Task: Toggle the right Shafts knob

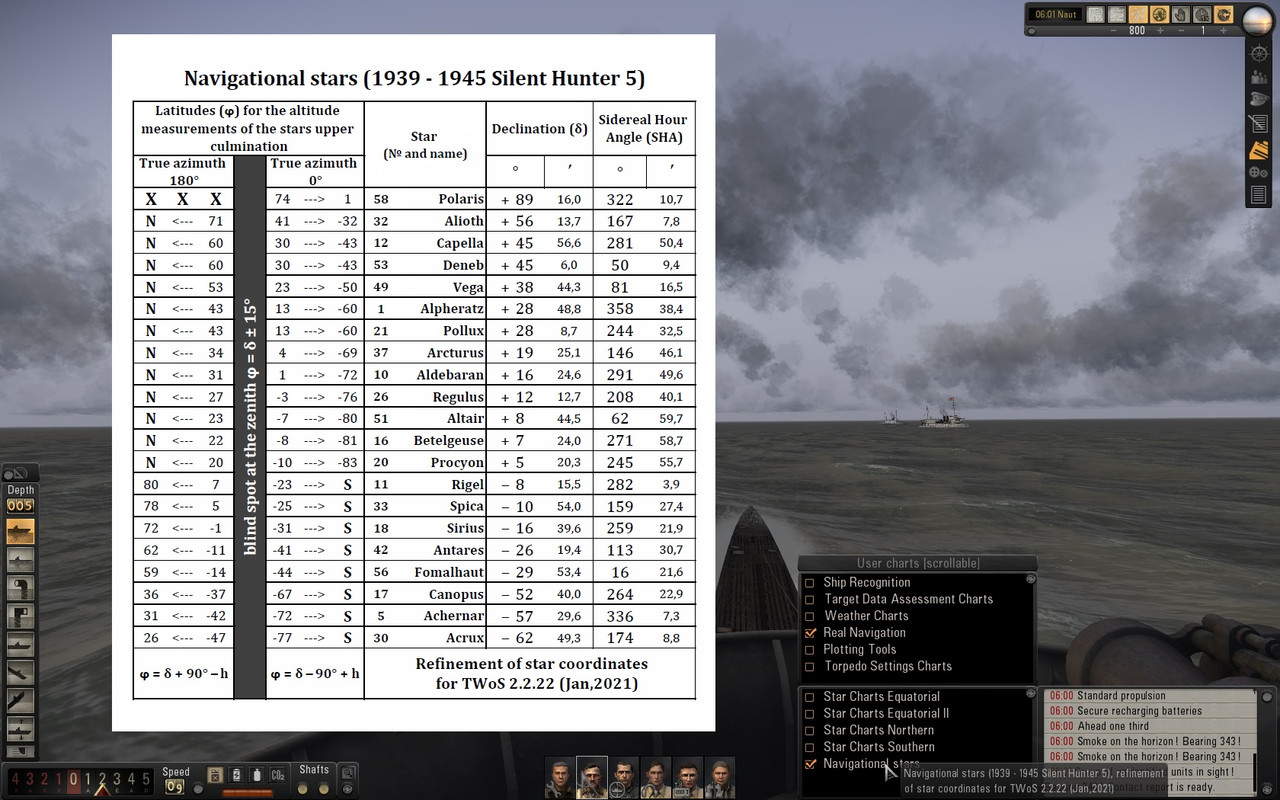Action: pos(324,788)
